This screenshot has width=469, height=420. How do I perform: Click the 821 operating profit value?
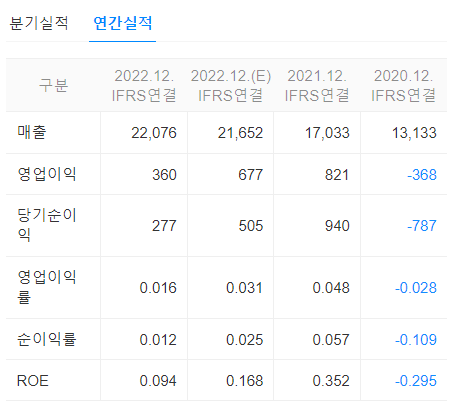pyautogui.click(x=337, y=175)
